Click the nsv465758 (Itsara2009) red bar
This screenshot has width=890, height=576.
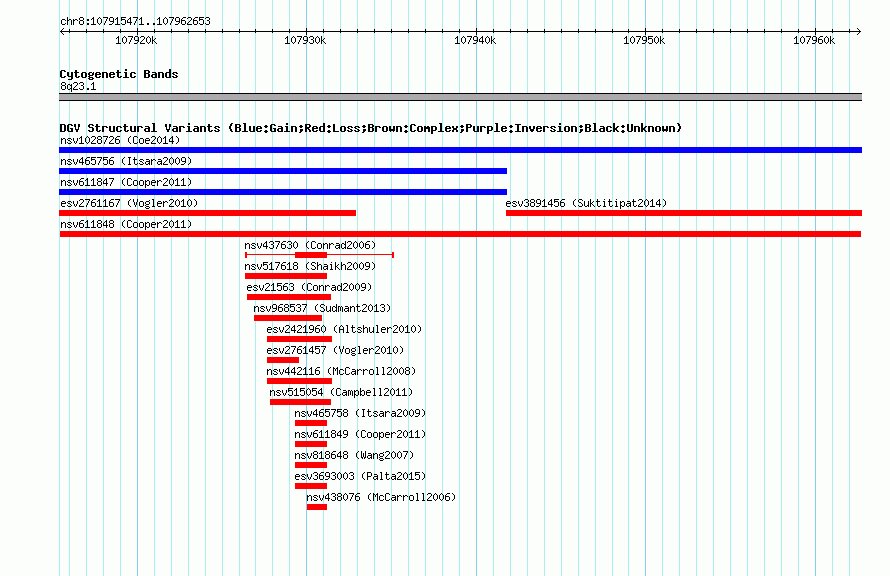[x=310, y=423]
